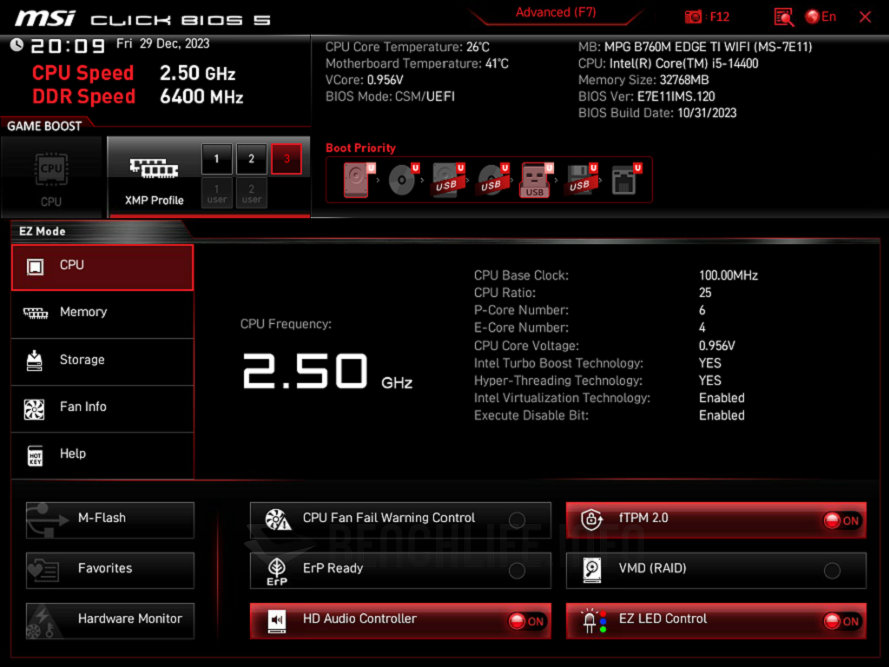
Task: Open the Memory tab
Action: pos(103,314)
